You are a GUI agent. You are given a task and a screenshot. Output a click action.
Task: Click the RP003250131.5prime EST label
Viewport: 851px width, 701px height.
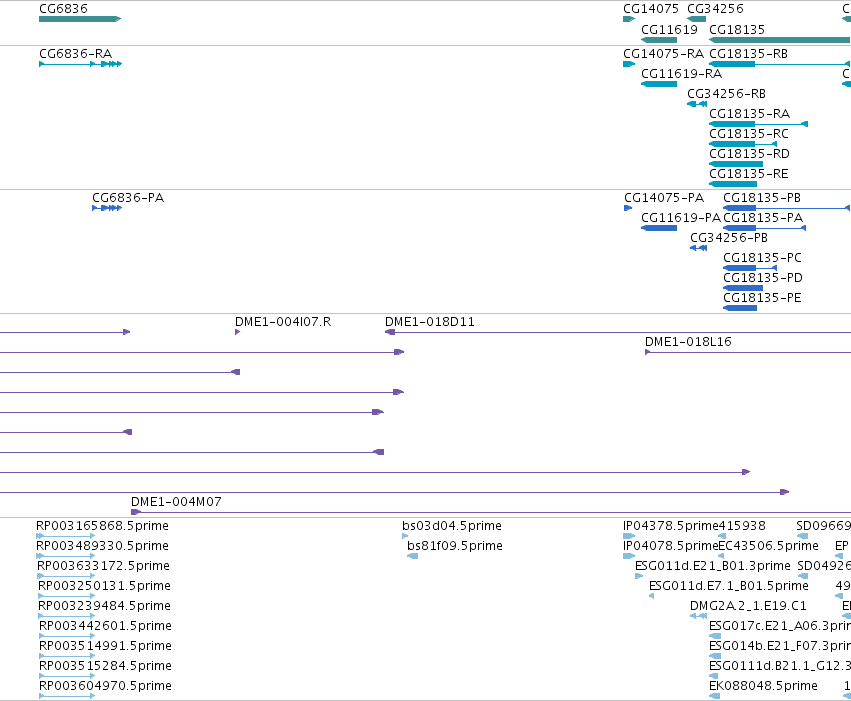click(x=104, y=586)
